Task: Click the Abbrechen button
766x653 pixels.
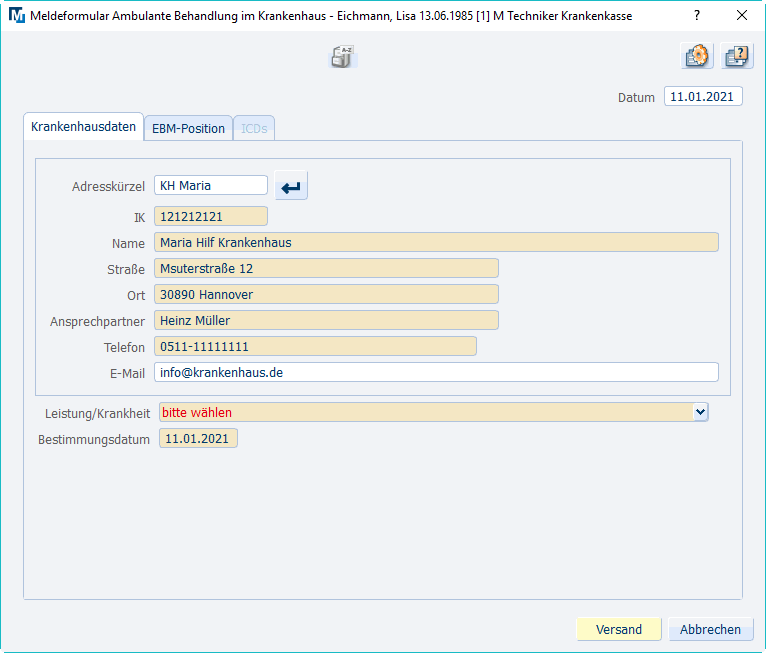Action: (x=710, y=629)
